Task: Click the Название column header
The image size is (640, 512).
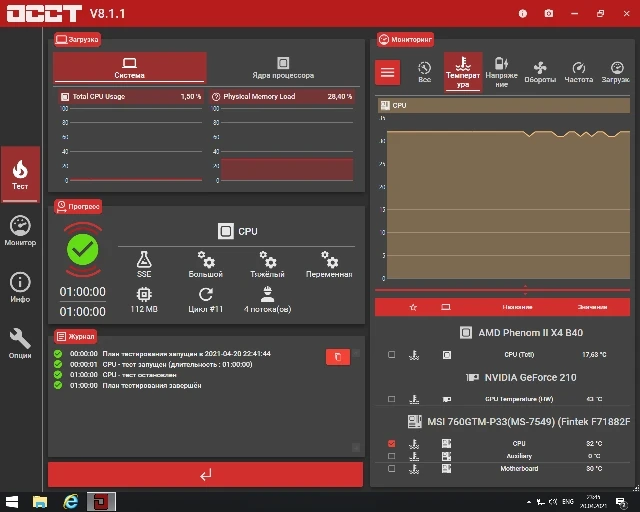Action: pyautogui.click(x=517, y=307)
